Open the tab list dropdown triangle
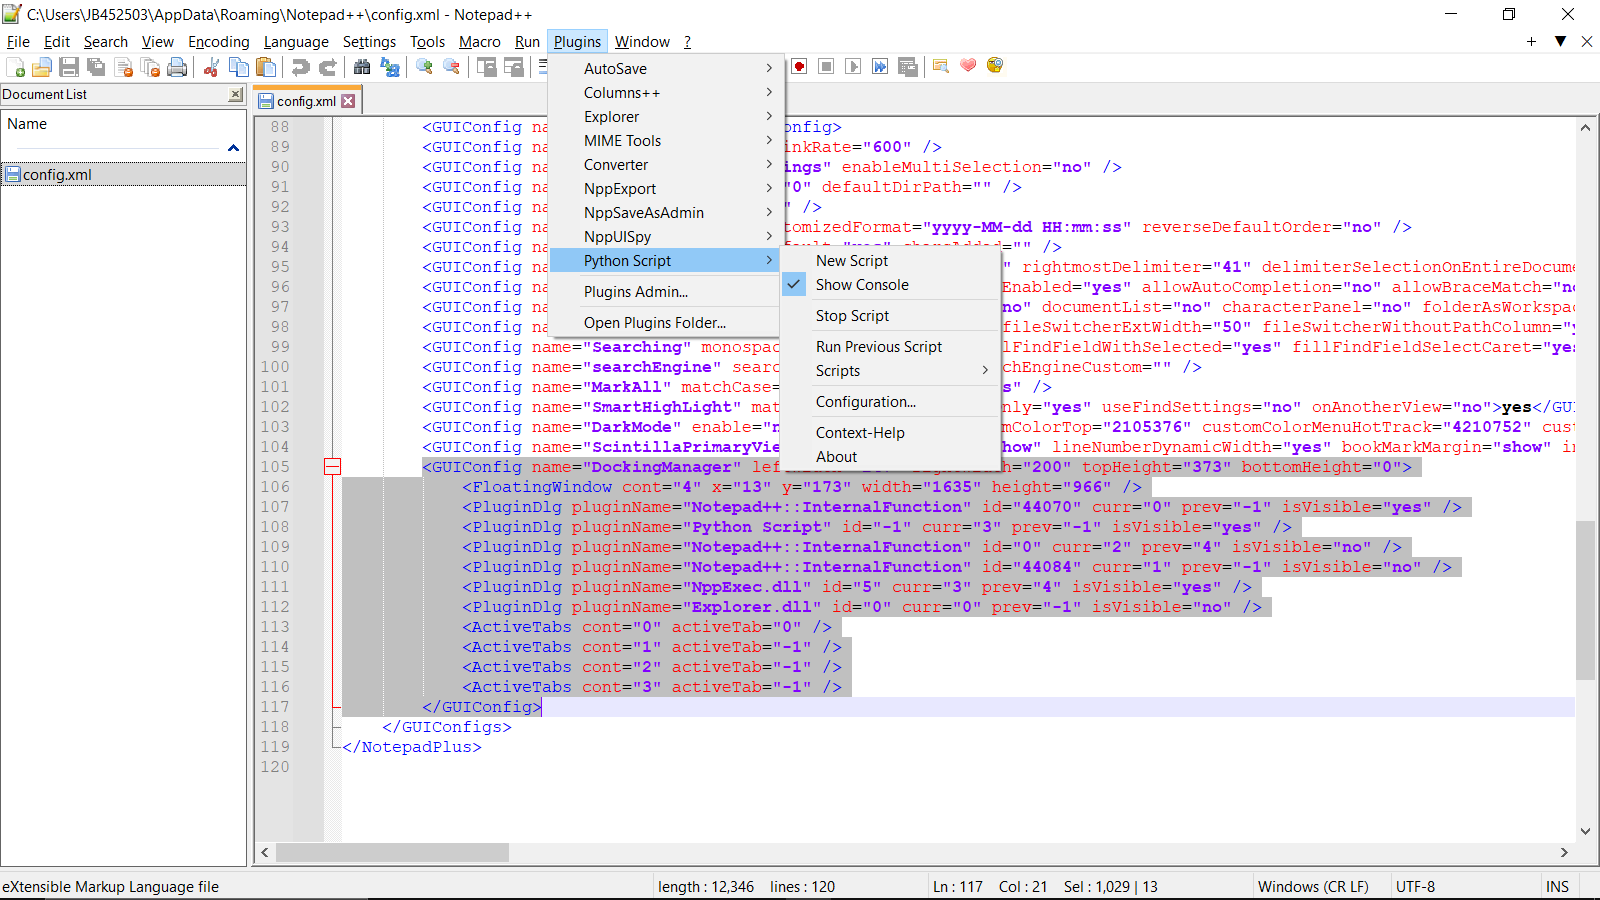Viewport: 1600px width, 900px height. (x=1560, y=41)
